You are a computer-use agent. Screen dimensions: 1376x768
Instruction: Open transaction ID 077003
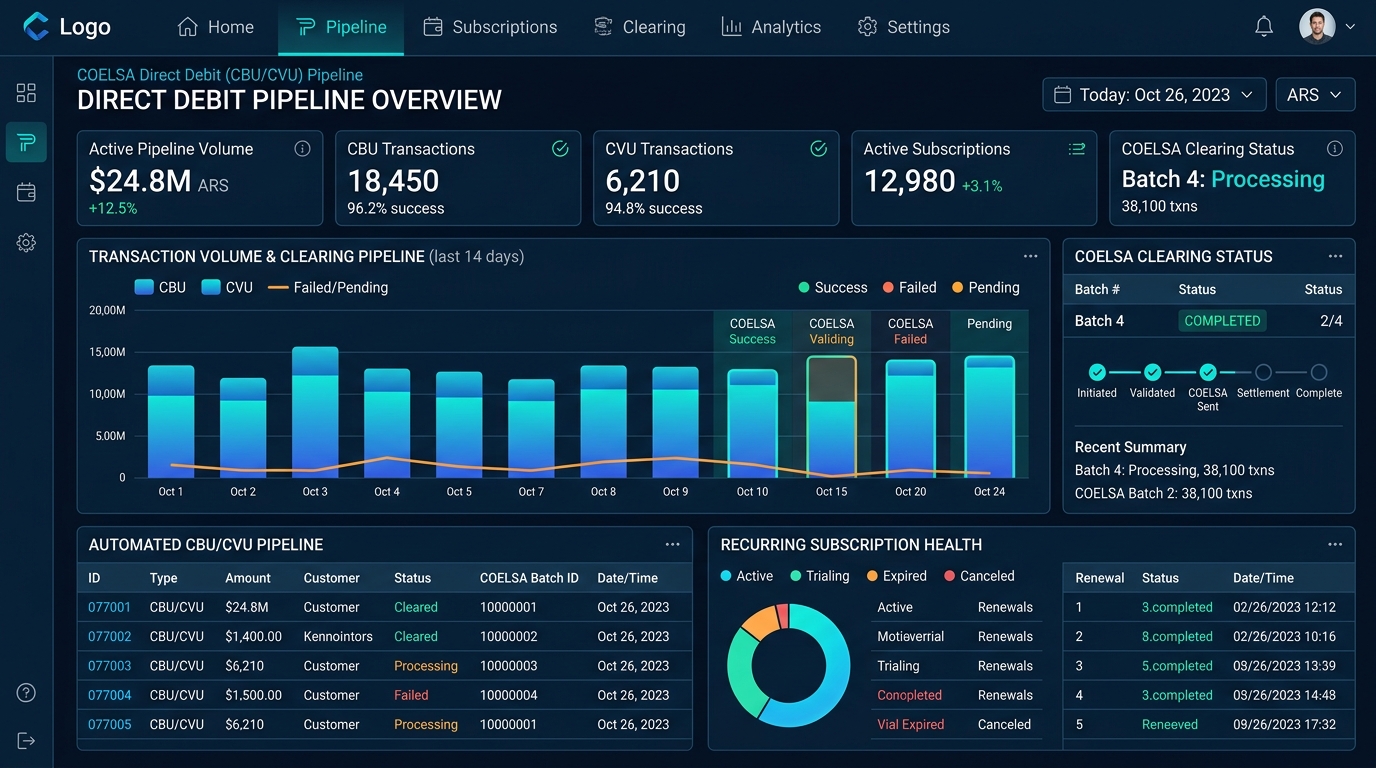point(109,666)
